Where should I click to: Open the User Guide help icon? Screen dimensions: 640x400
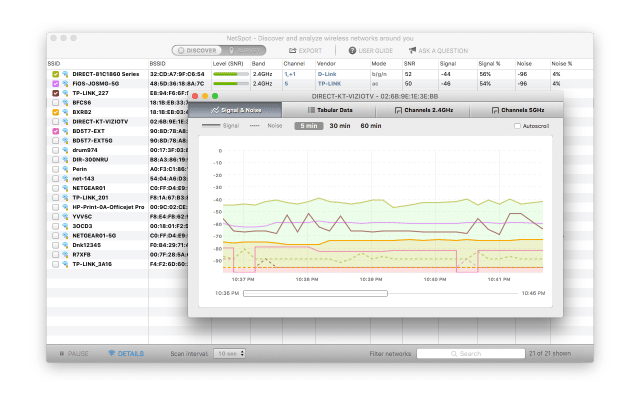tap(352, 51)
